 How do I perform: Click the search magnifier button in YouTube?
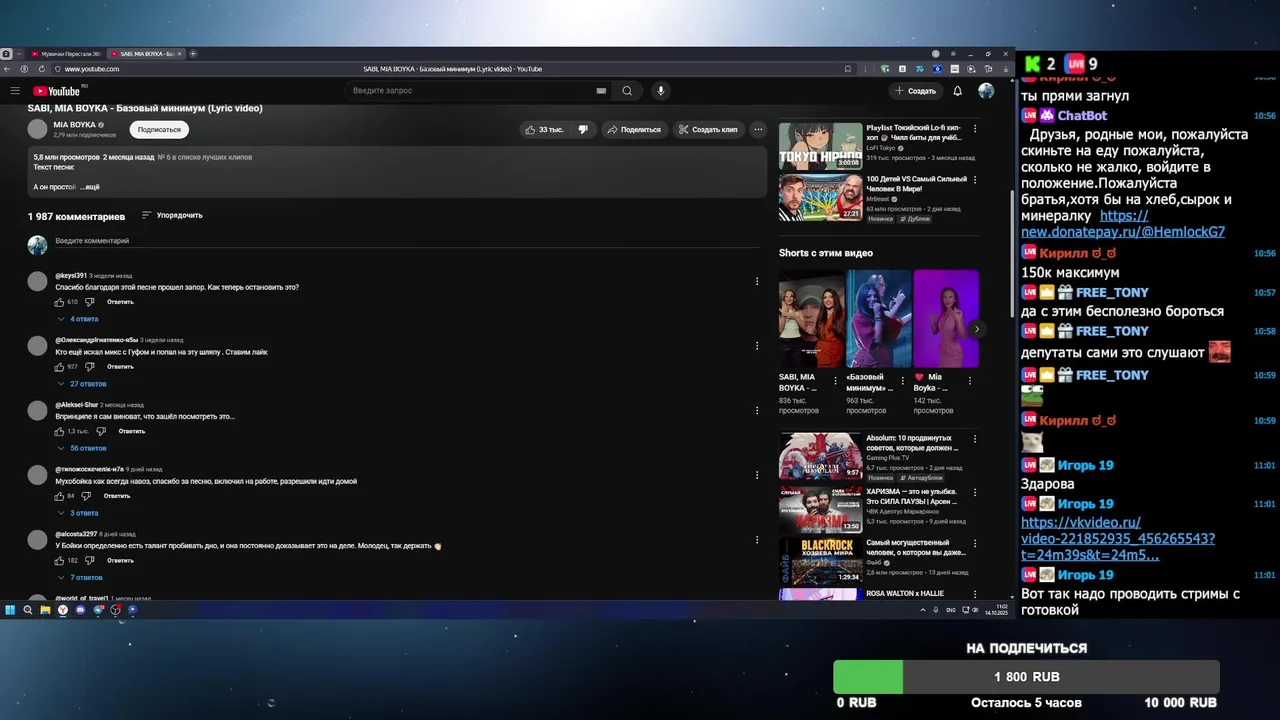pos(627,91)
